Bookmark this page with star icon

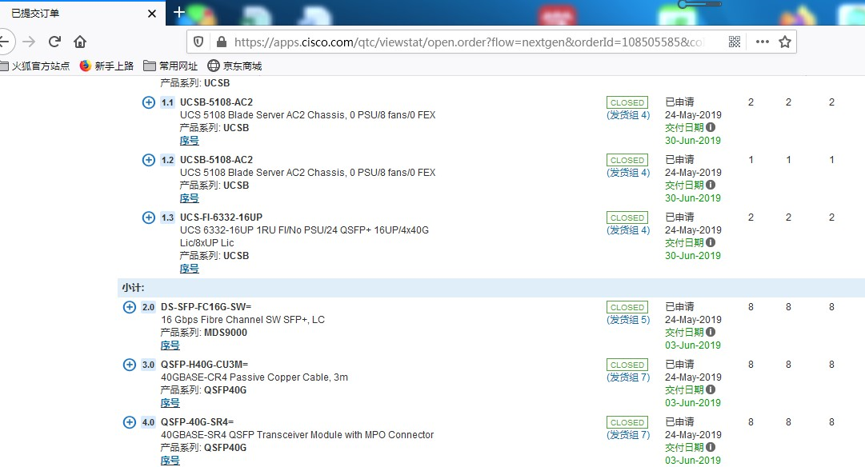(x=785, y=42)
